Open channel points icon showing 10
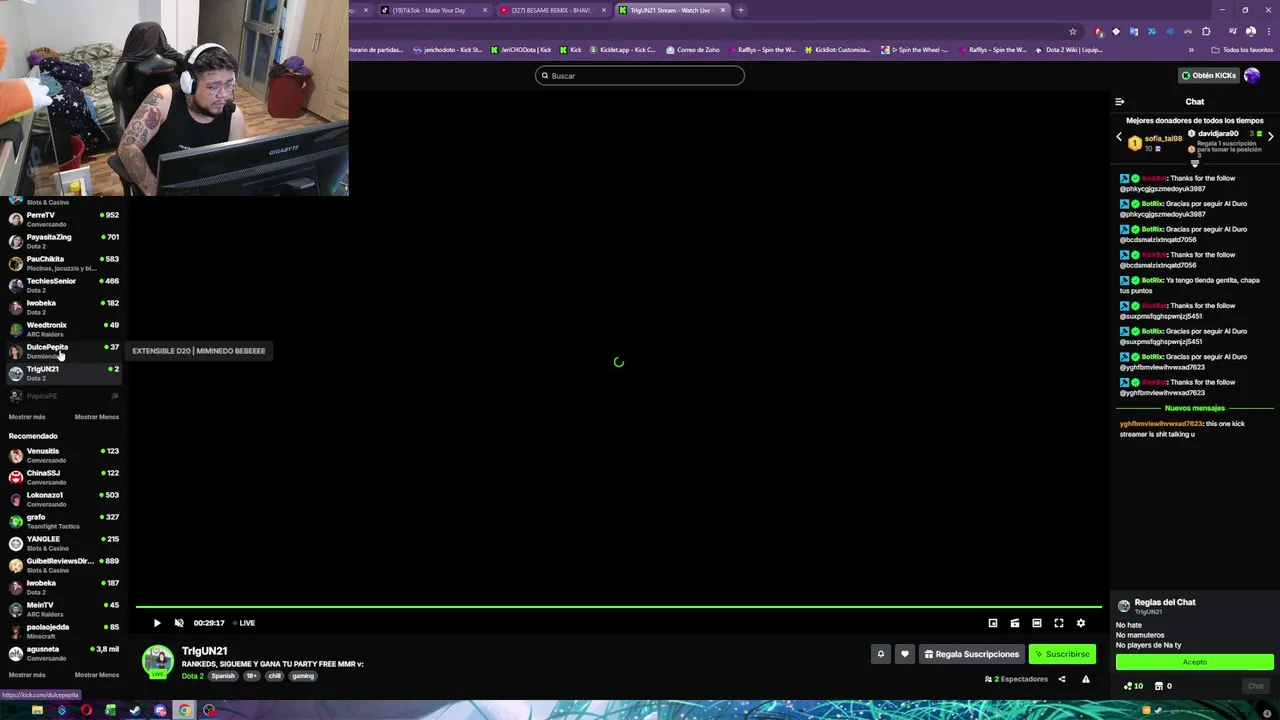This screenshot has width=1280, height=720. coord(1133,686)
